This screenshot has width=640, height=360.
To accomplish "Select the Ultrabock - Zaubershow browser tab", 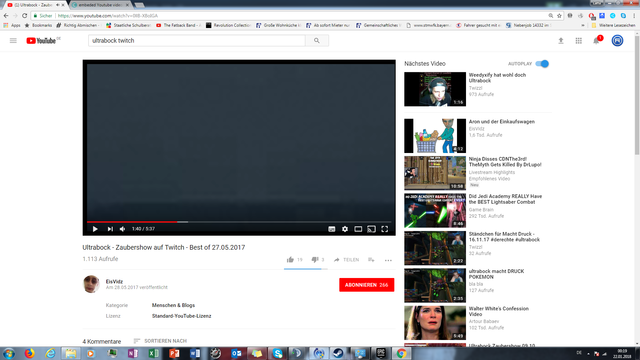I will pos(35,5).
